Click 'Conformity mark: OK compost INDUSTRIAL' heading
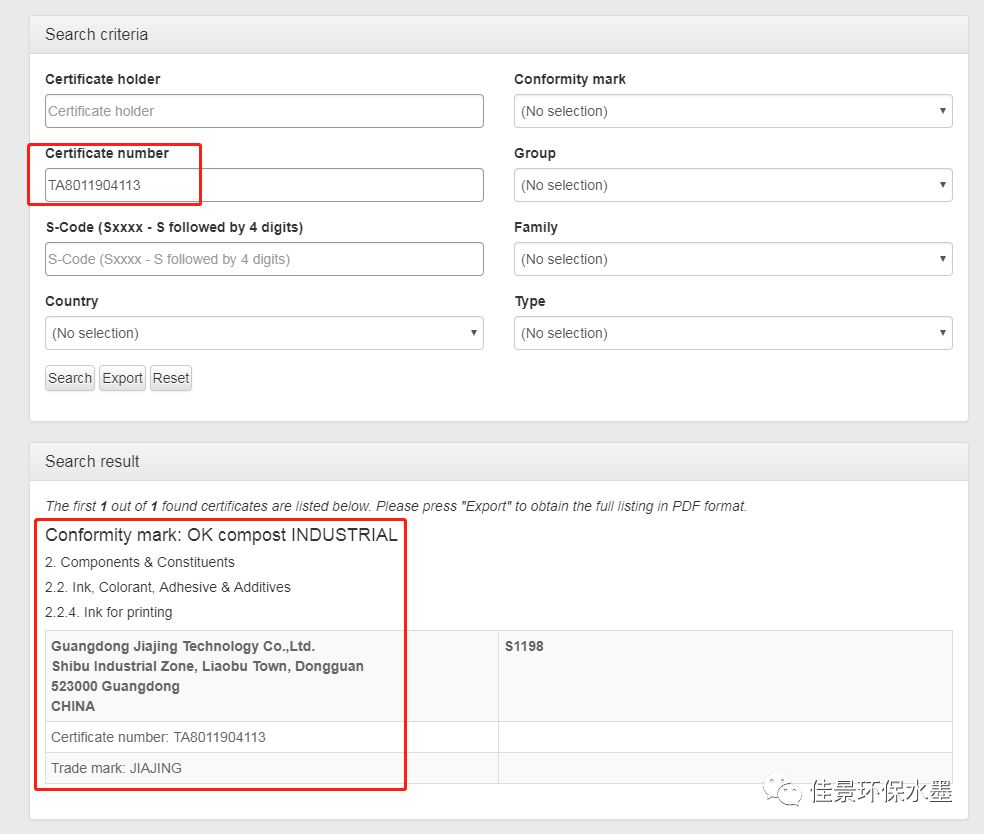Image resolution: width=984 pixels, height=834 pixels. click(x=222, y=535)
